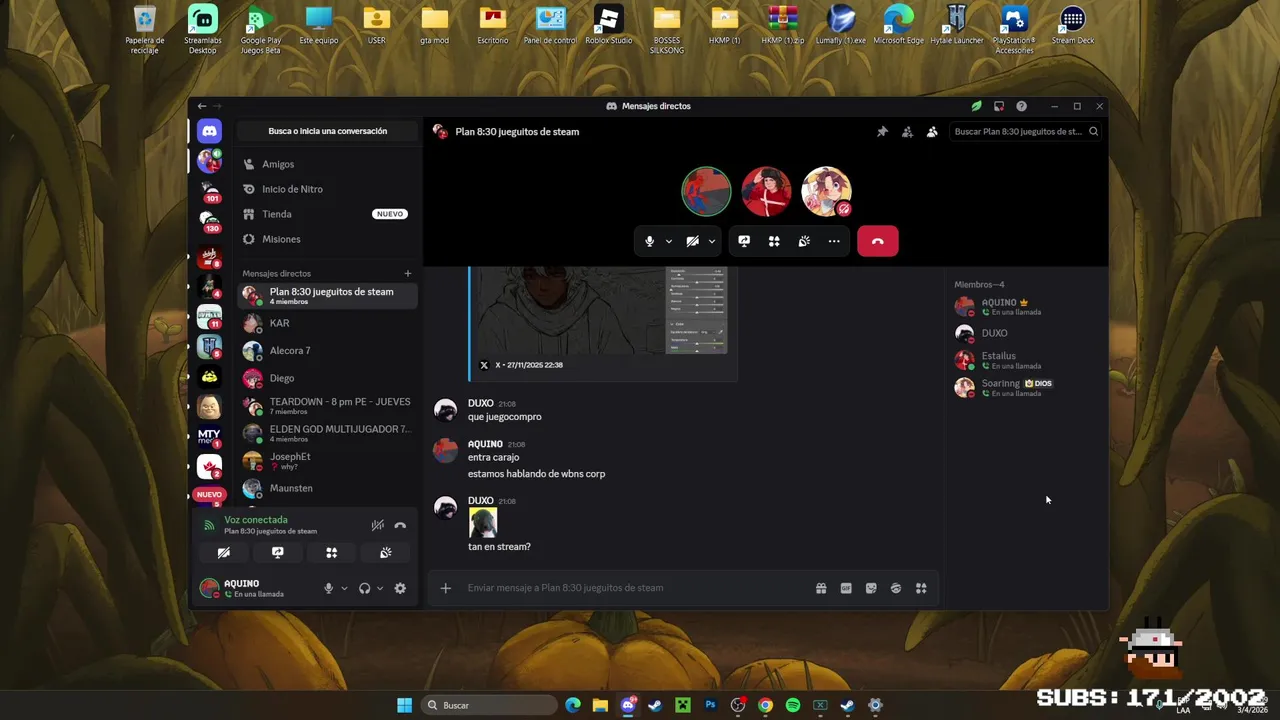Open more options three-dot call menu
The image size is (1280, 720).
click(834, 241)
